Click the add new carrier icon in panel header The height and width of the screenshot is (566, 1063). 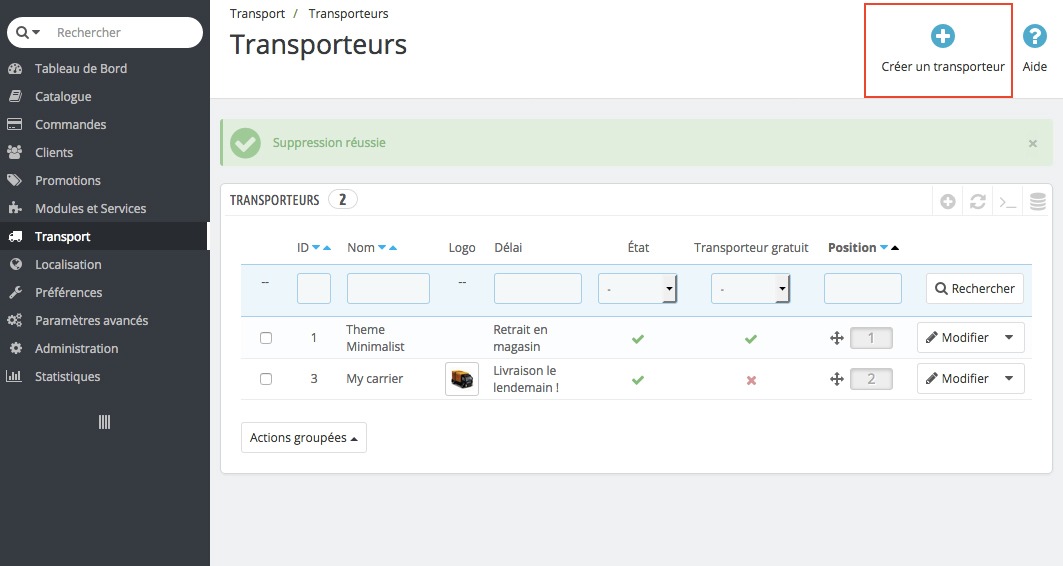point(948,202)
